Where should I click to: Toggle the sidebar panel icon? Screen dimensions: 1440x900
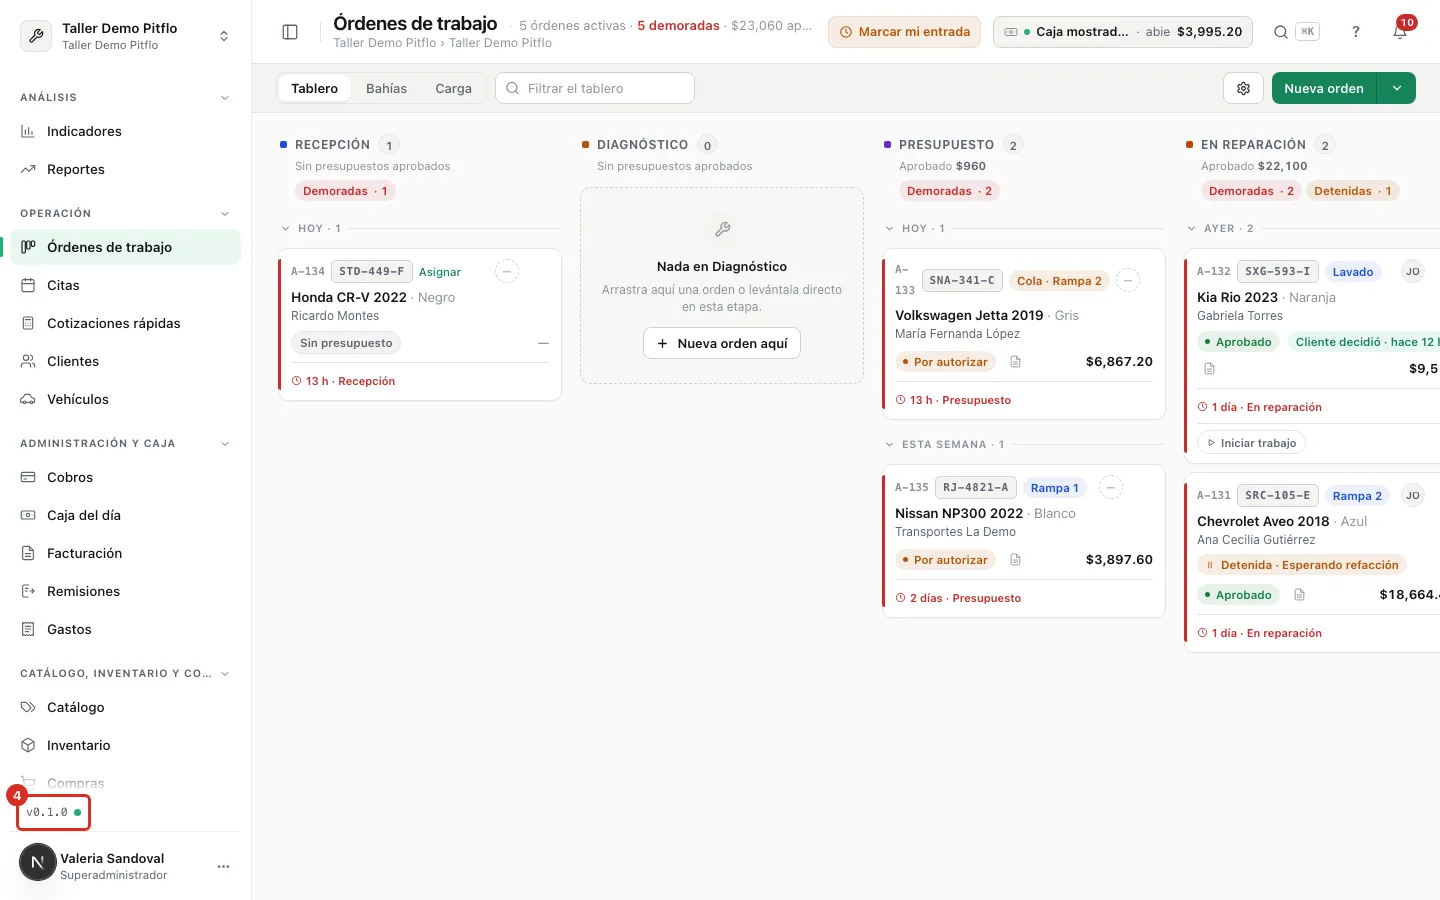click(290, 32)
